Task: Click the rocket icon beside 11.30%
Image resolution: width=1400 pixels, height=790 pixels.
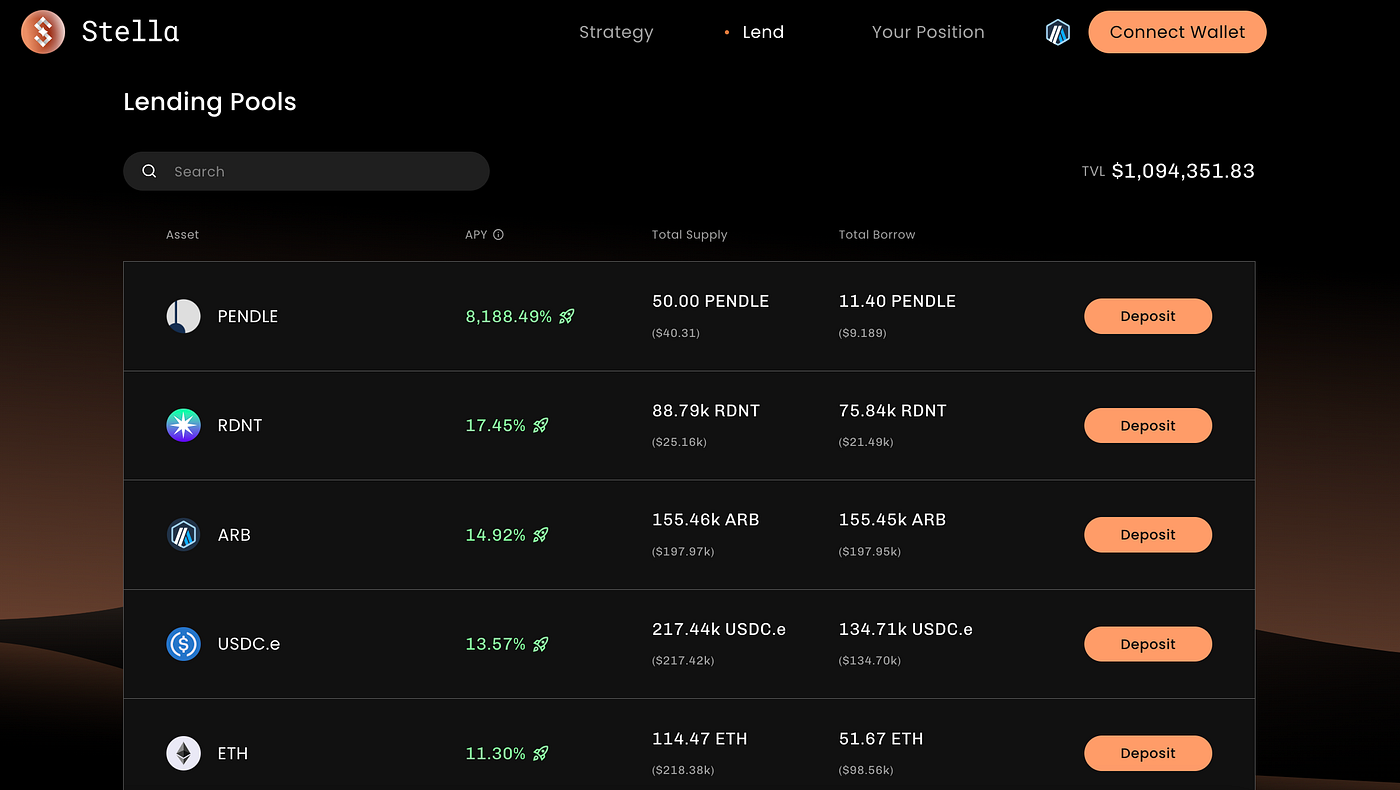Action: coord(541,753)
